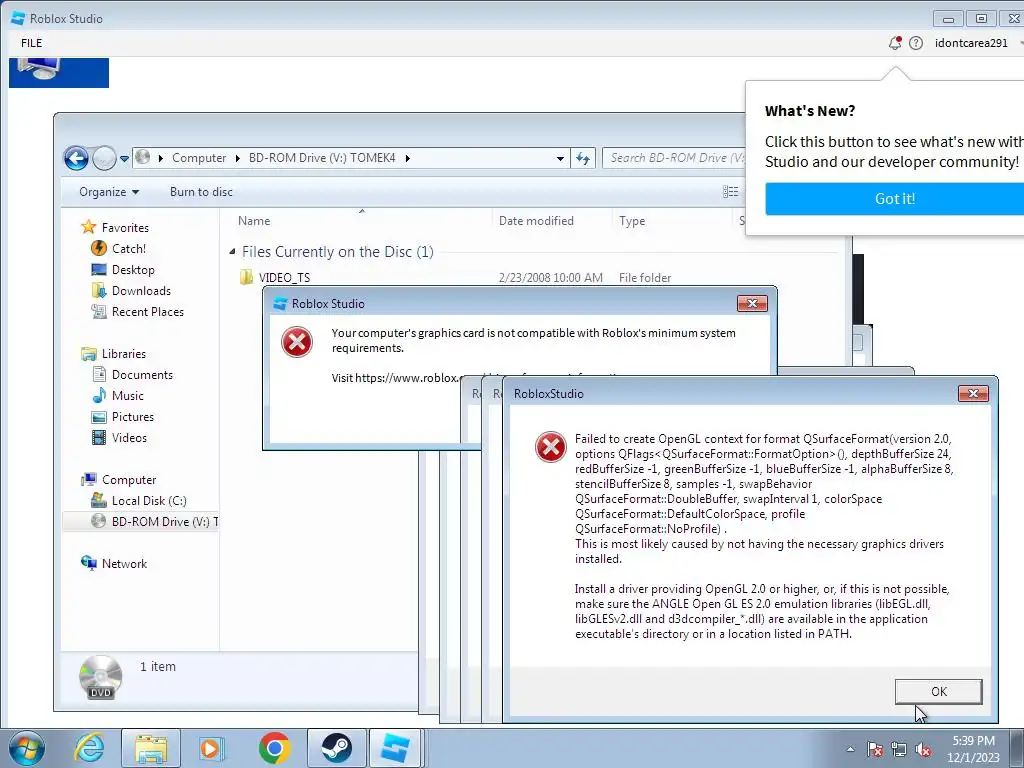This screenshot has height=768, width=1024.
Task: Open the FILE menu in Roblox Studio
Action: [x=31, y=43]
